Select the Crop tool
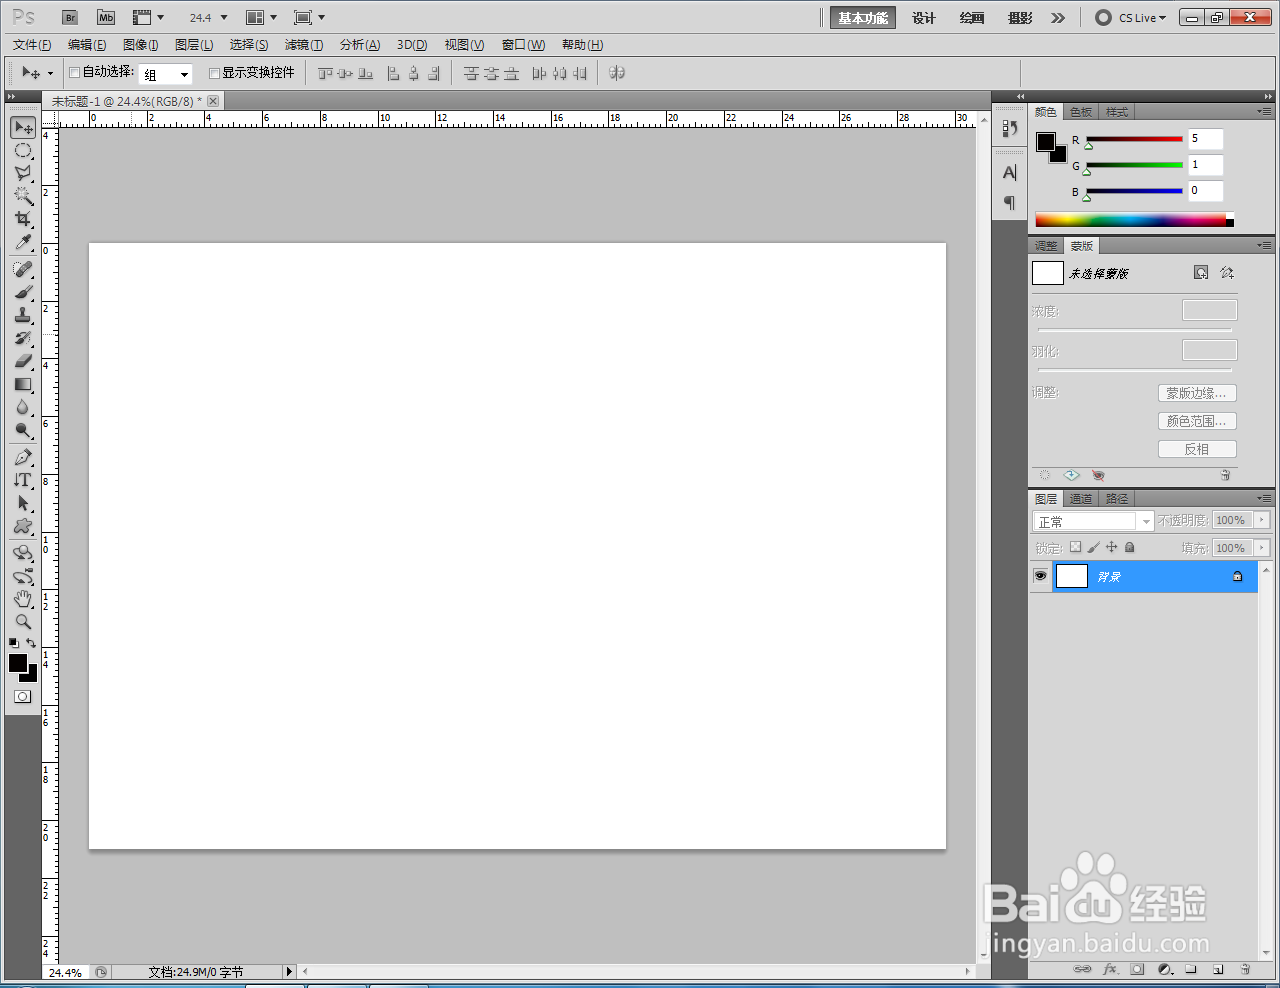 coord(23,219)
